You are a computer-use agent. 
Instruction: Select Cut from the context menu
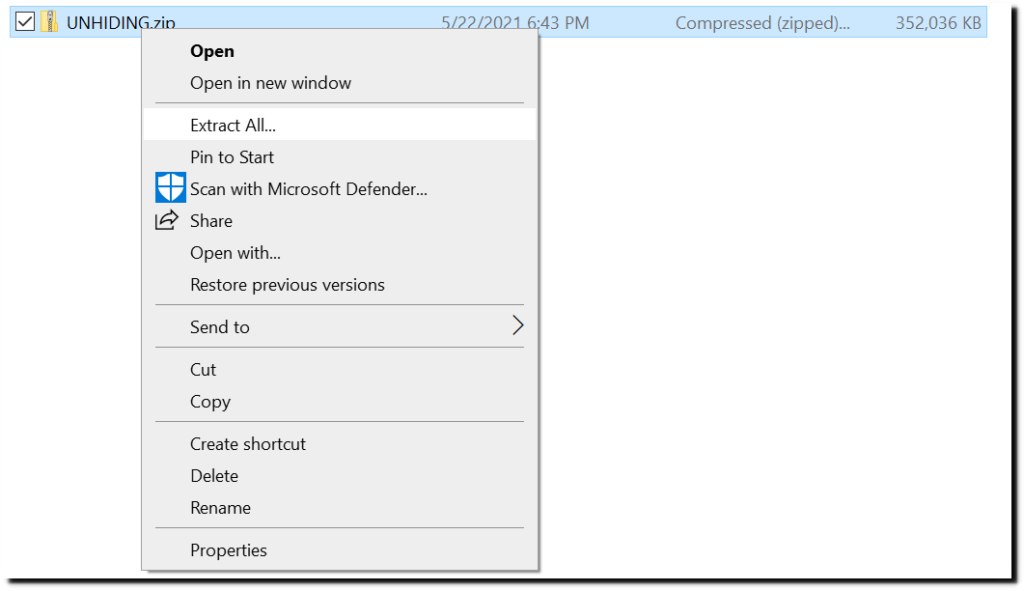340,370
